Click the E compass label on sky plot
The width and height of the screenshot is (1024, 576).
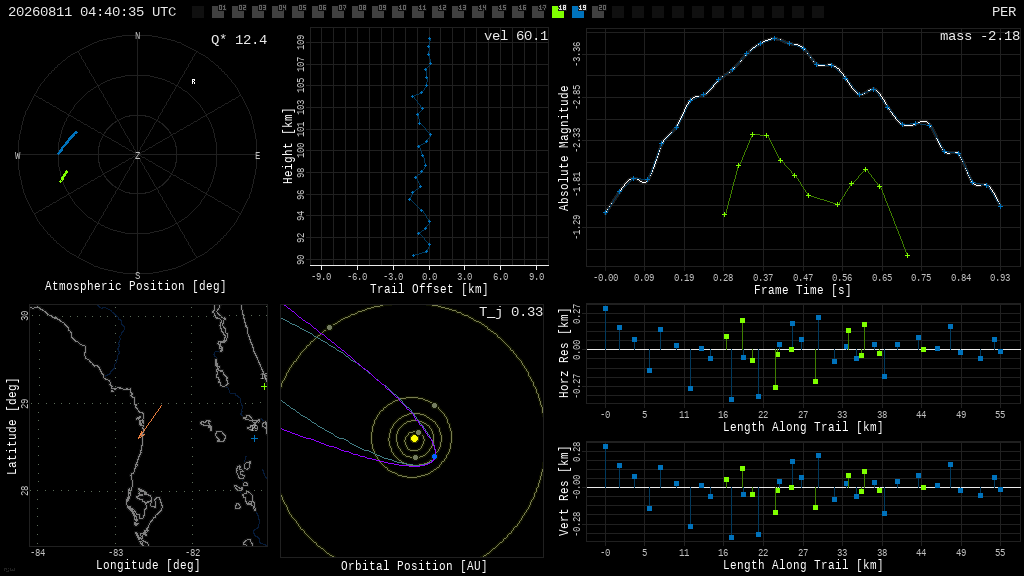(x=257, y=155)
